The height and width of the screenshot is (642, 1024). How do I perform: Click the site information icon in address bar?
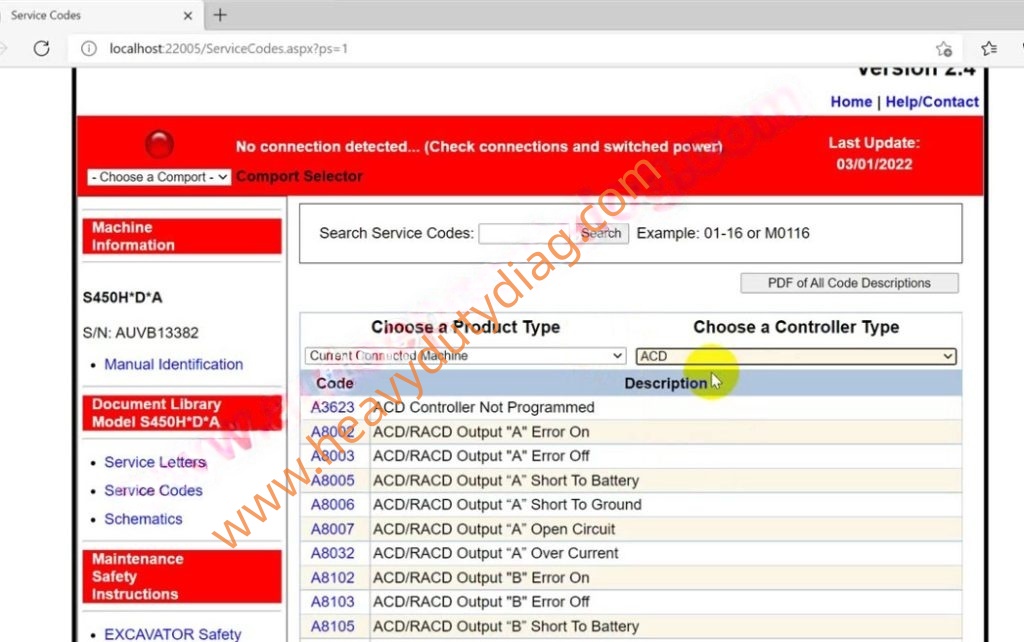pyautogui.click(x=89, y=48)
